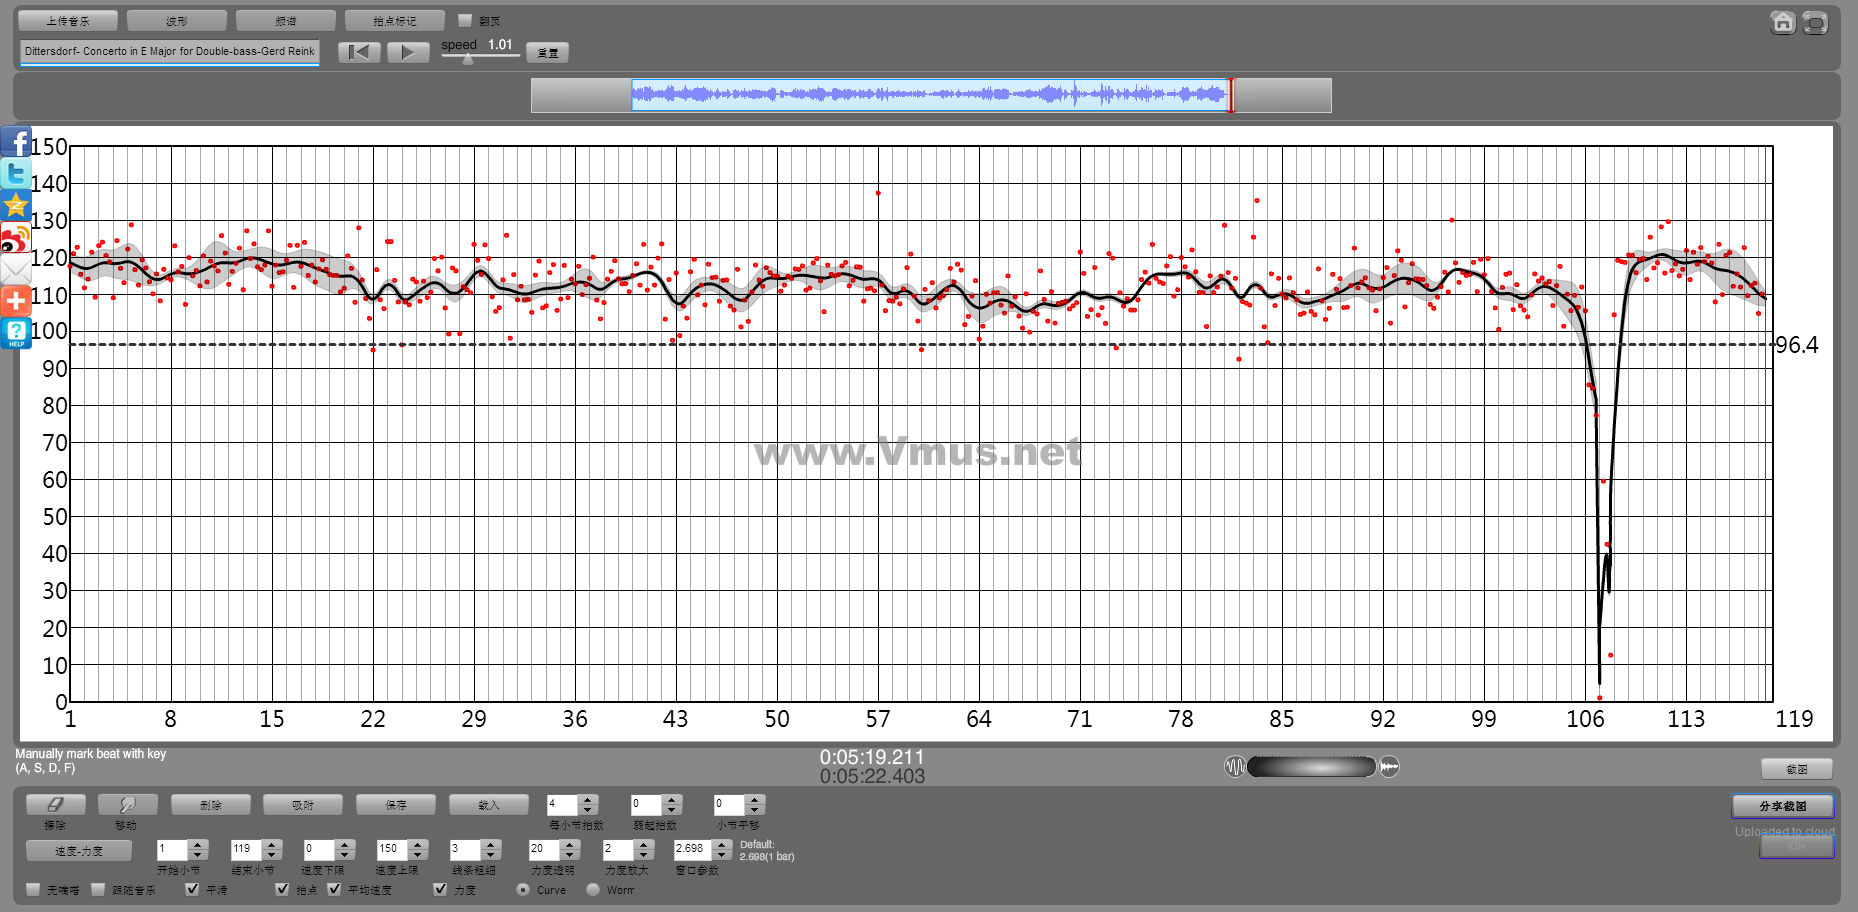Select the Worm radio button
1858x912 pixels.
(x=593, y=889)
